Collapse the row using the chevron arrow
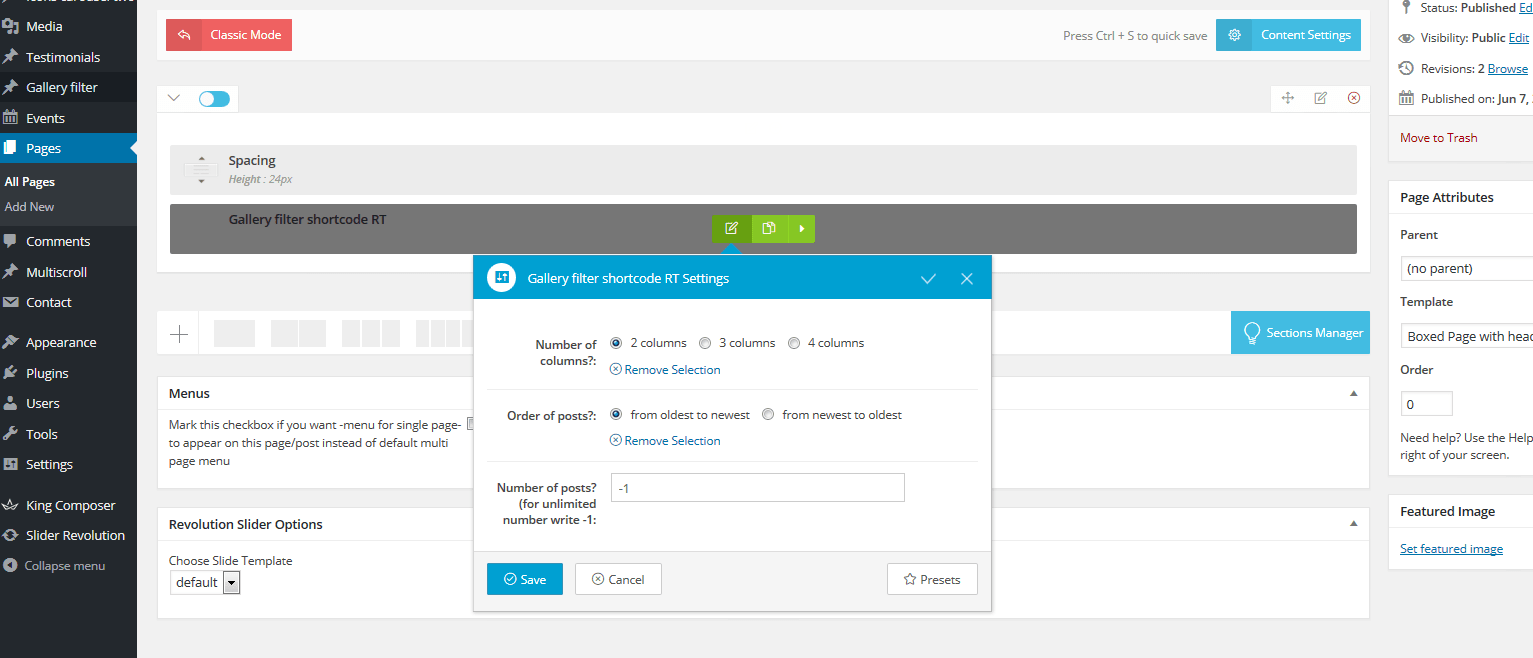This screenshot has height=658, width=1533. pos(174,98)
